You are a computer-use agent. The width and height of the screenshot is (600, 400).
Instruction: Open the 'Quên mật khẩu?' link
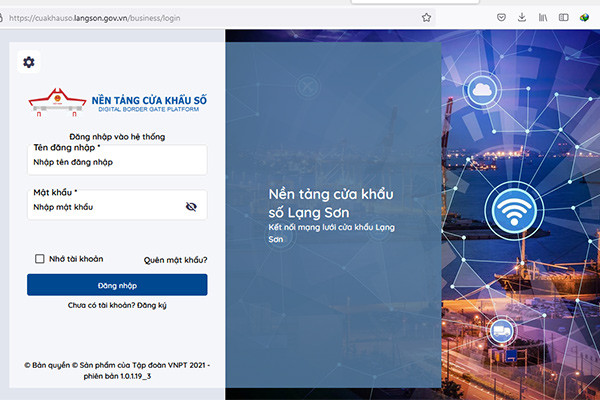pyautogui.click(x=175, y=260)
